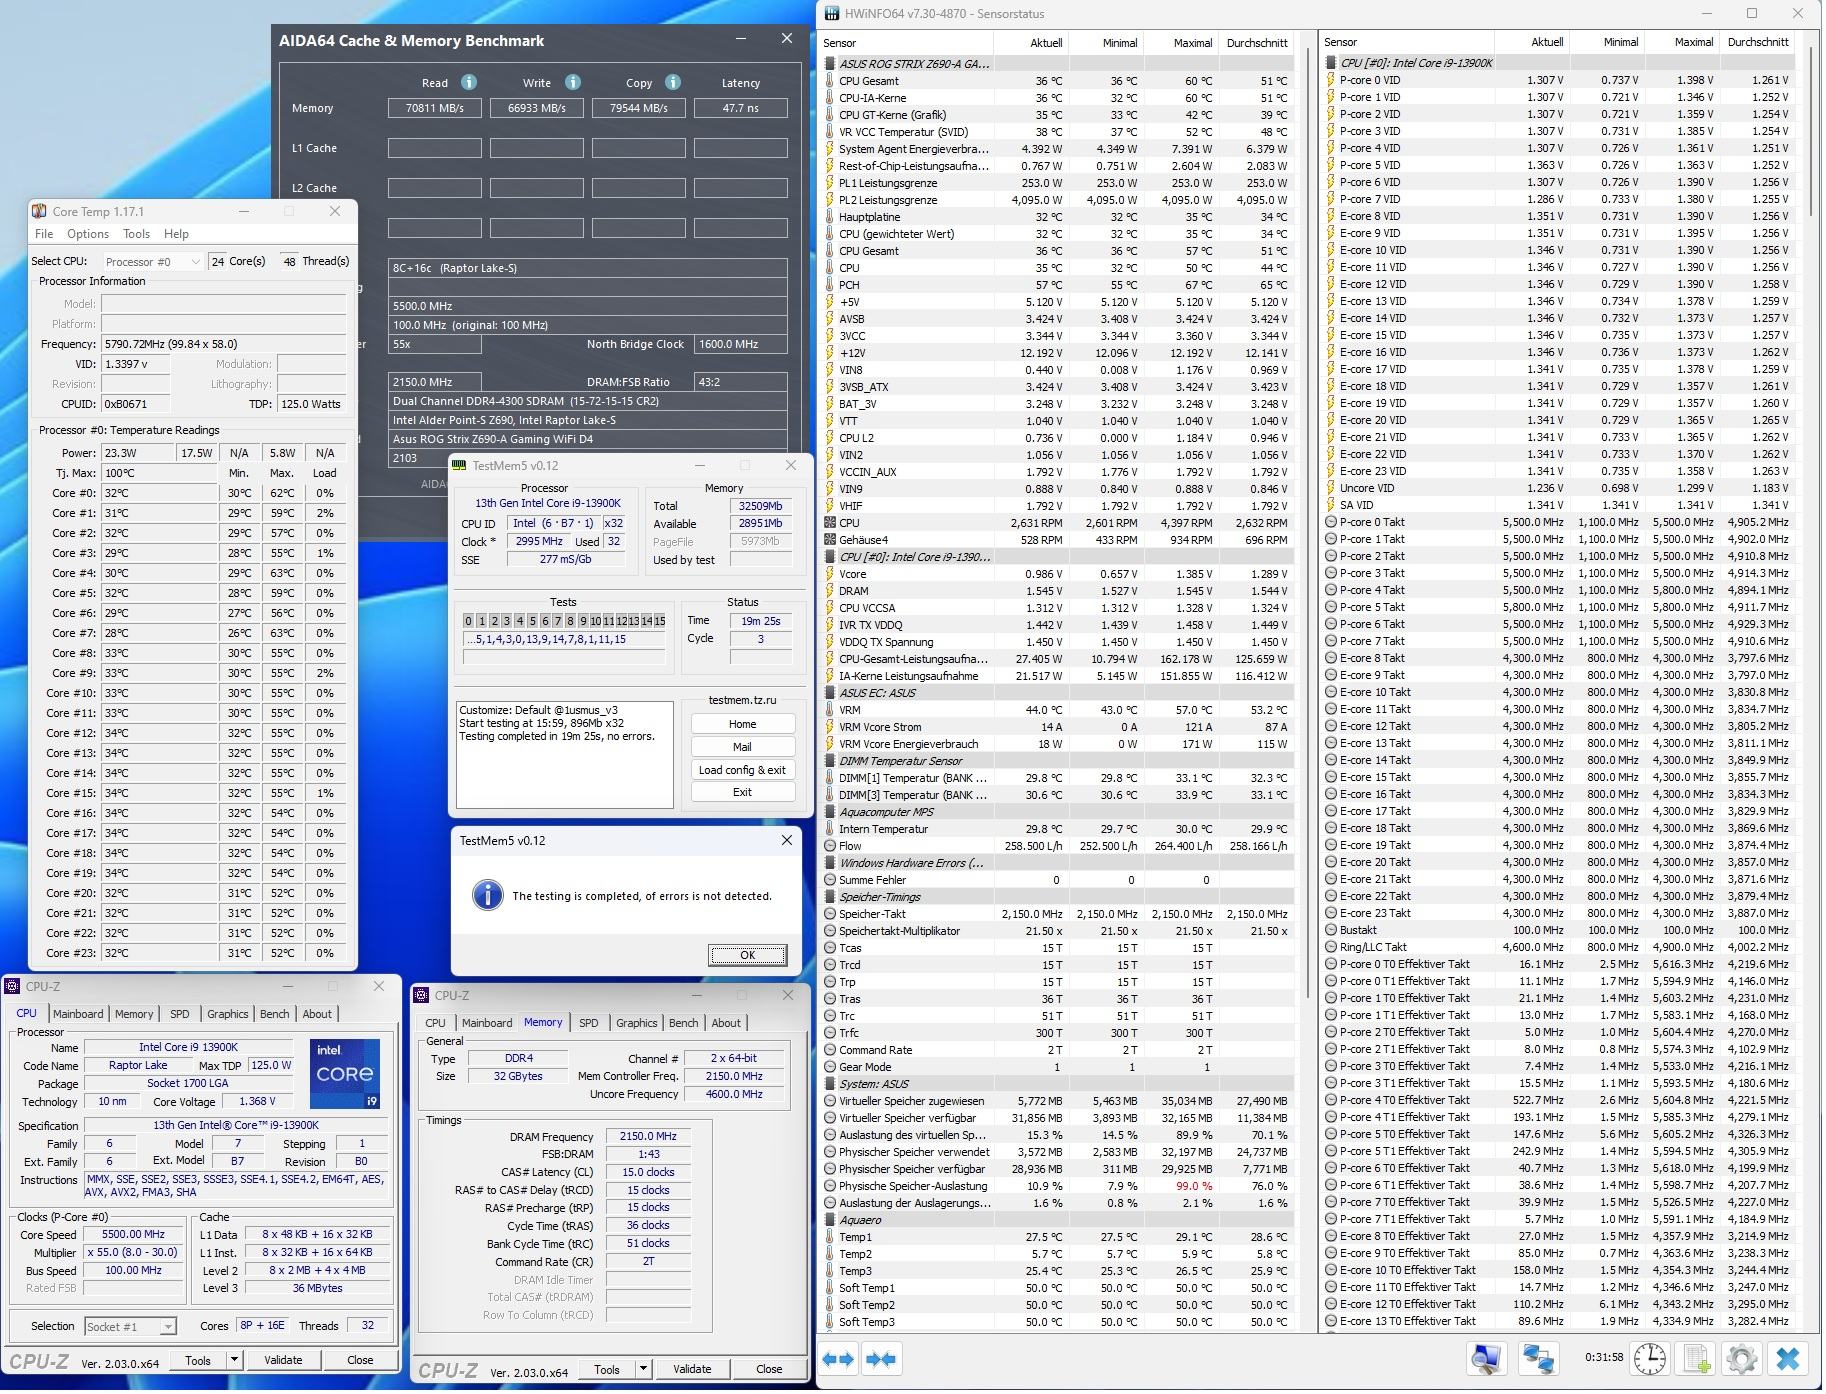Image resolution: width=1826 pixels, height=1394 pixels.
Task: Open the Core Temp Options menu
Action: 88,234
